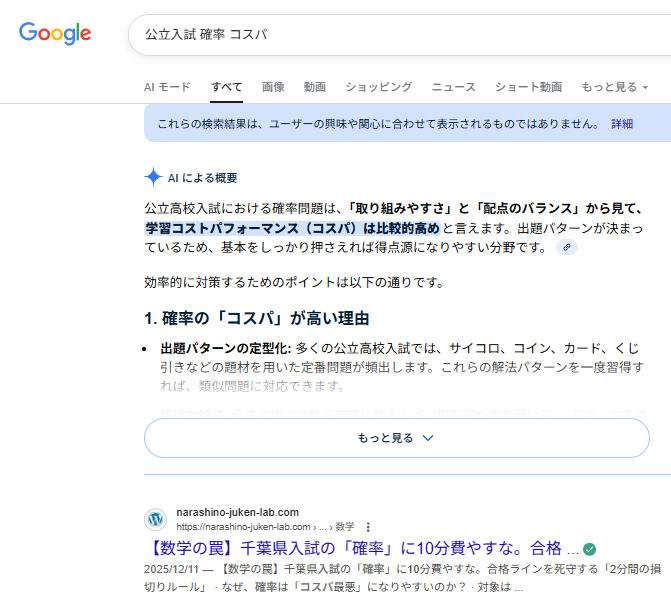Expand the もっと見る tab dropdown
The width and height of the screenshot is (671, 603).
[x=614, y=87]
